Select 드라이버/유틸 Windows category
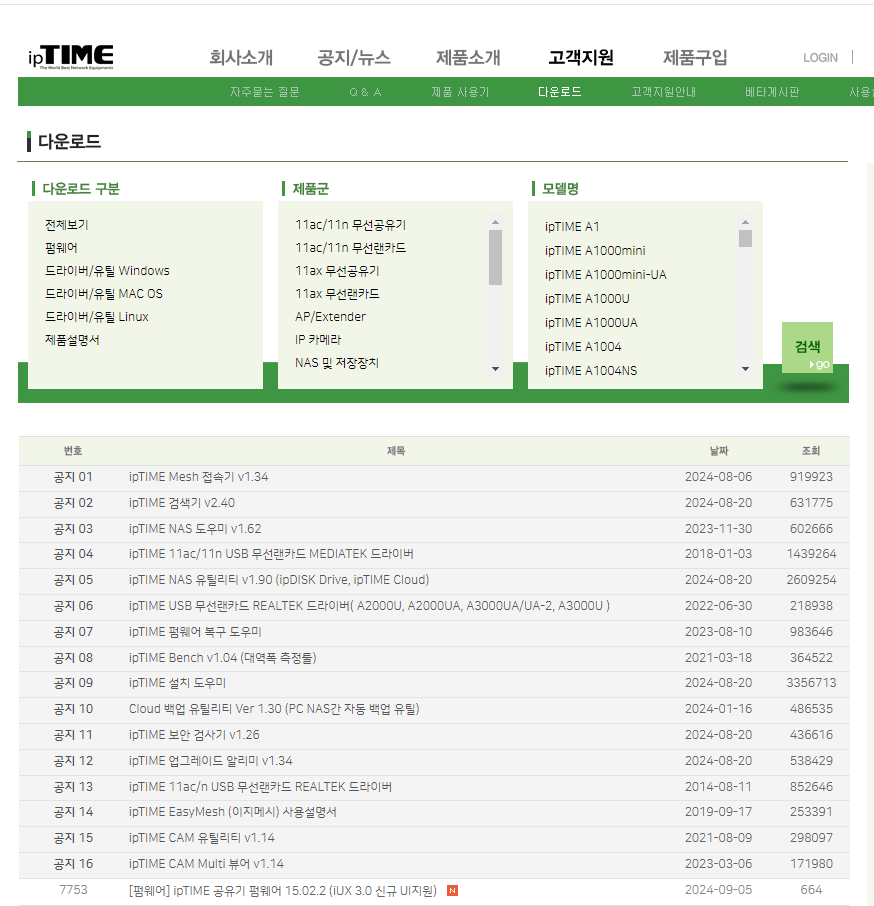This screenshot has width=874, height=906. (x=107, y=271)
